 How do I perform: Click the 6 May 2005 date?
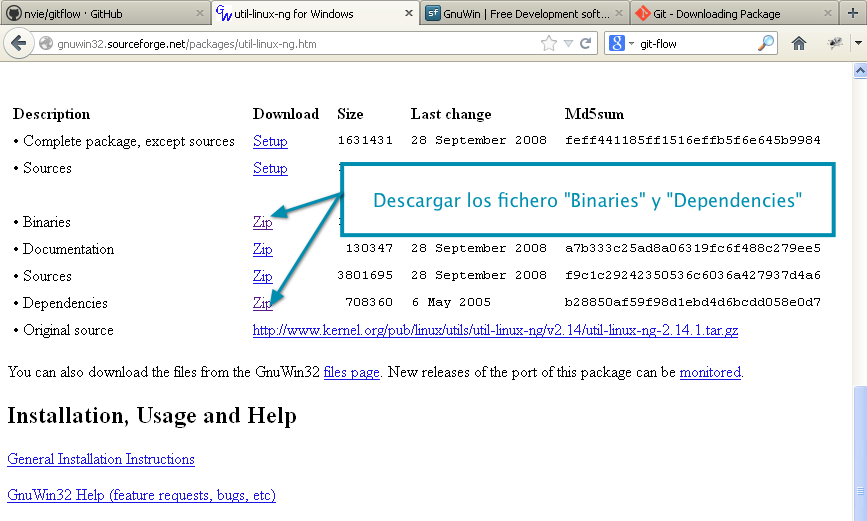click(x=451, y=302)
